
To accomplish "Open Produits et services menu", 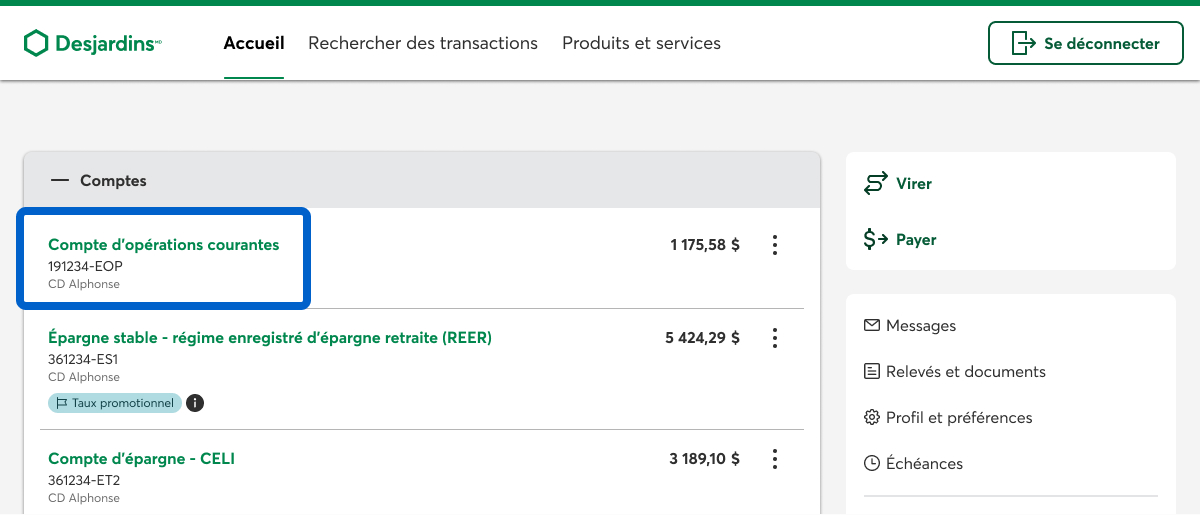I will click(x=641, y=43).
